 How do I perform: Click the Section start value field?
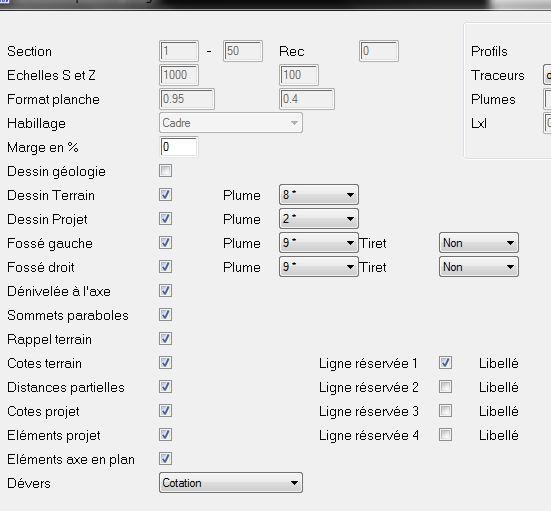click(x=179, y=51)
